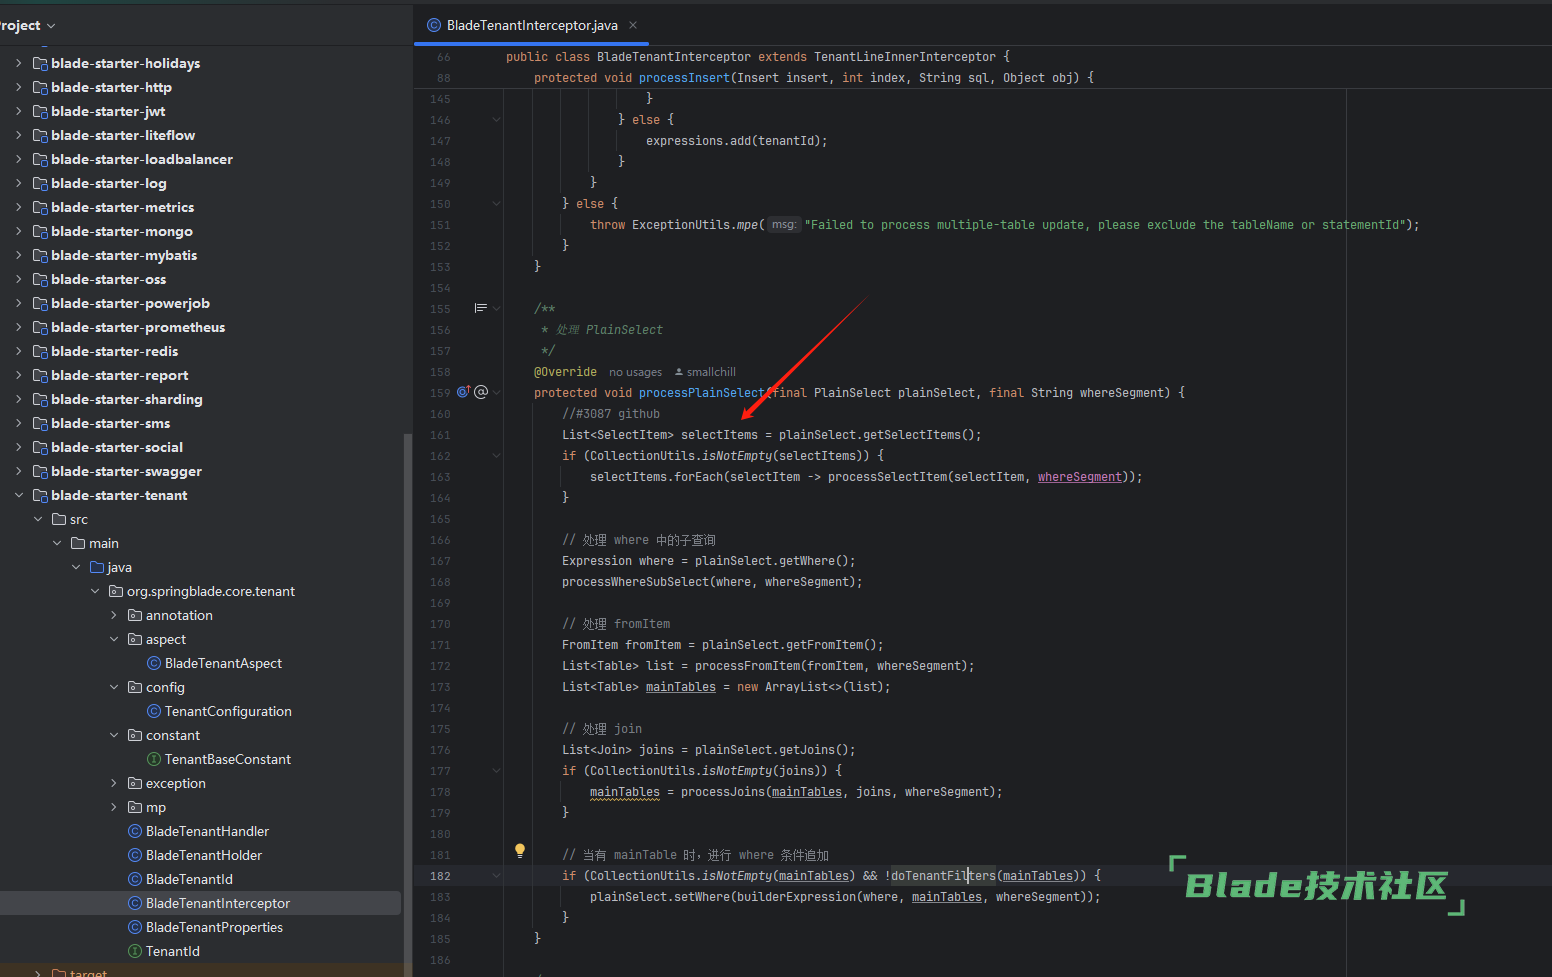Click the class icon of BladeTenantId
Image resolution: width=1552 pixels, height=977 pixels.
pos(135,879)
